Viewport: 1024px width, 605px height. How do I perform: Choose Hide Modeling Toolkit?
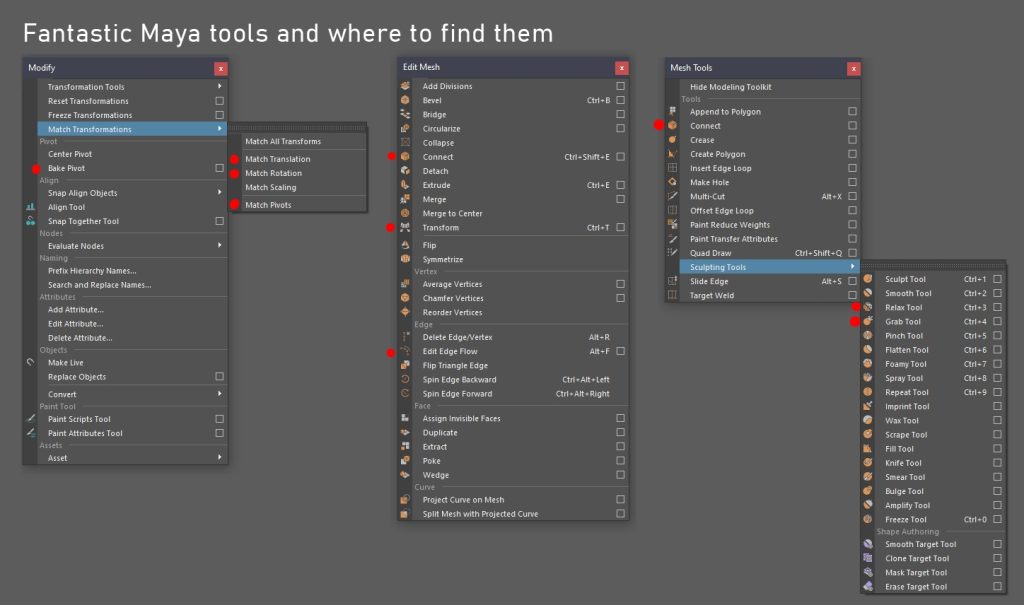click(731, 87)
